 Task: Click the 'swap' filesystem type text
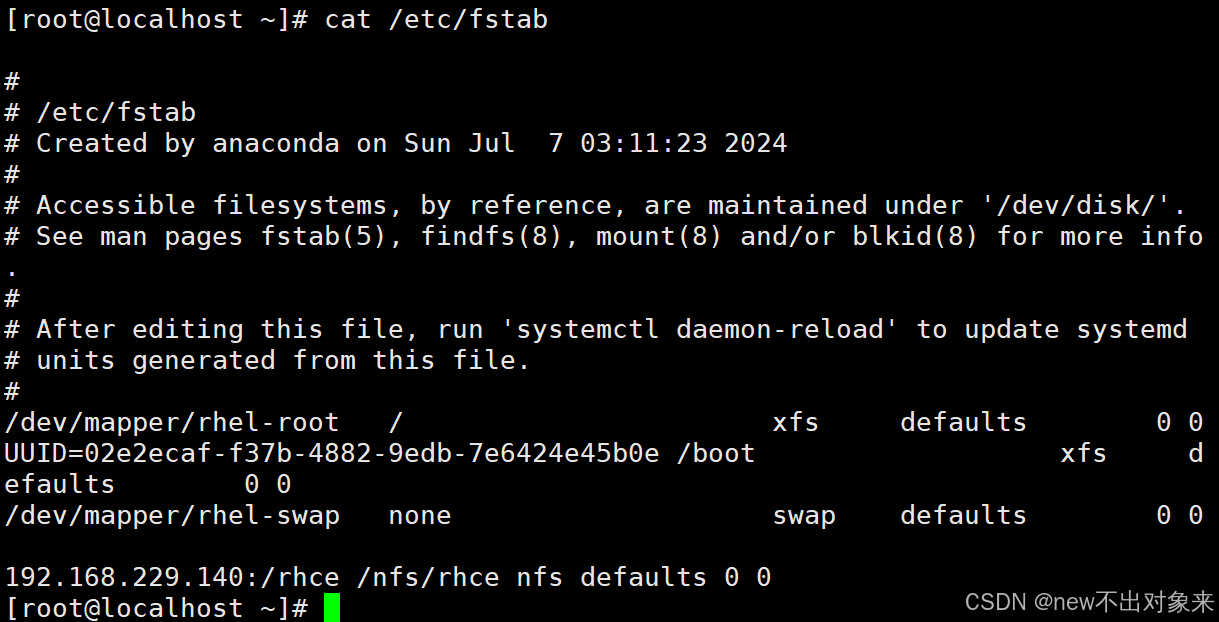click(803, 515)
